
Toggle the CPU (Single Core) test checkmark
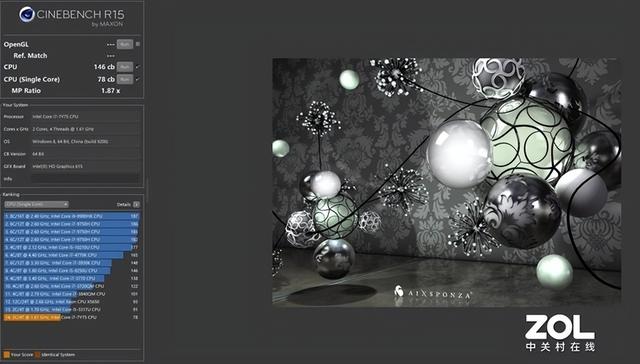(138, 79)
